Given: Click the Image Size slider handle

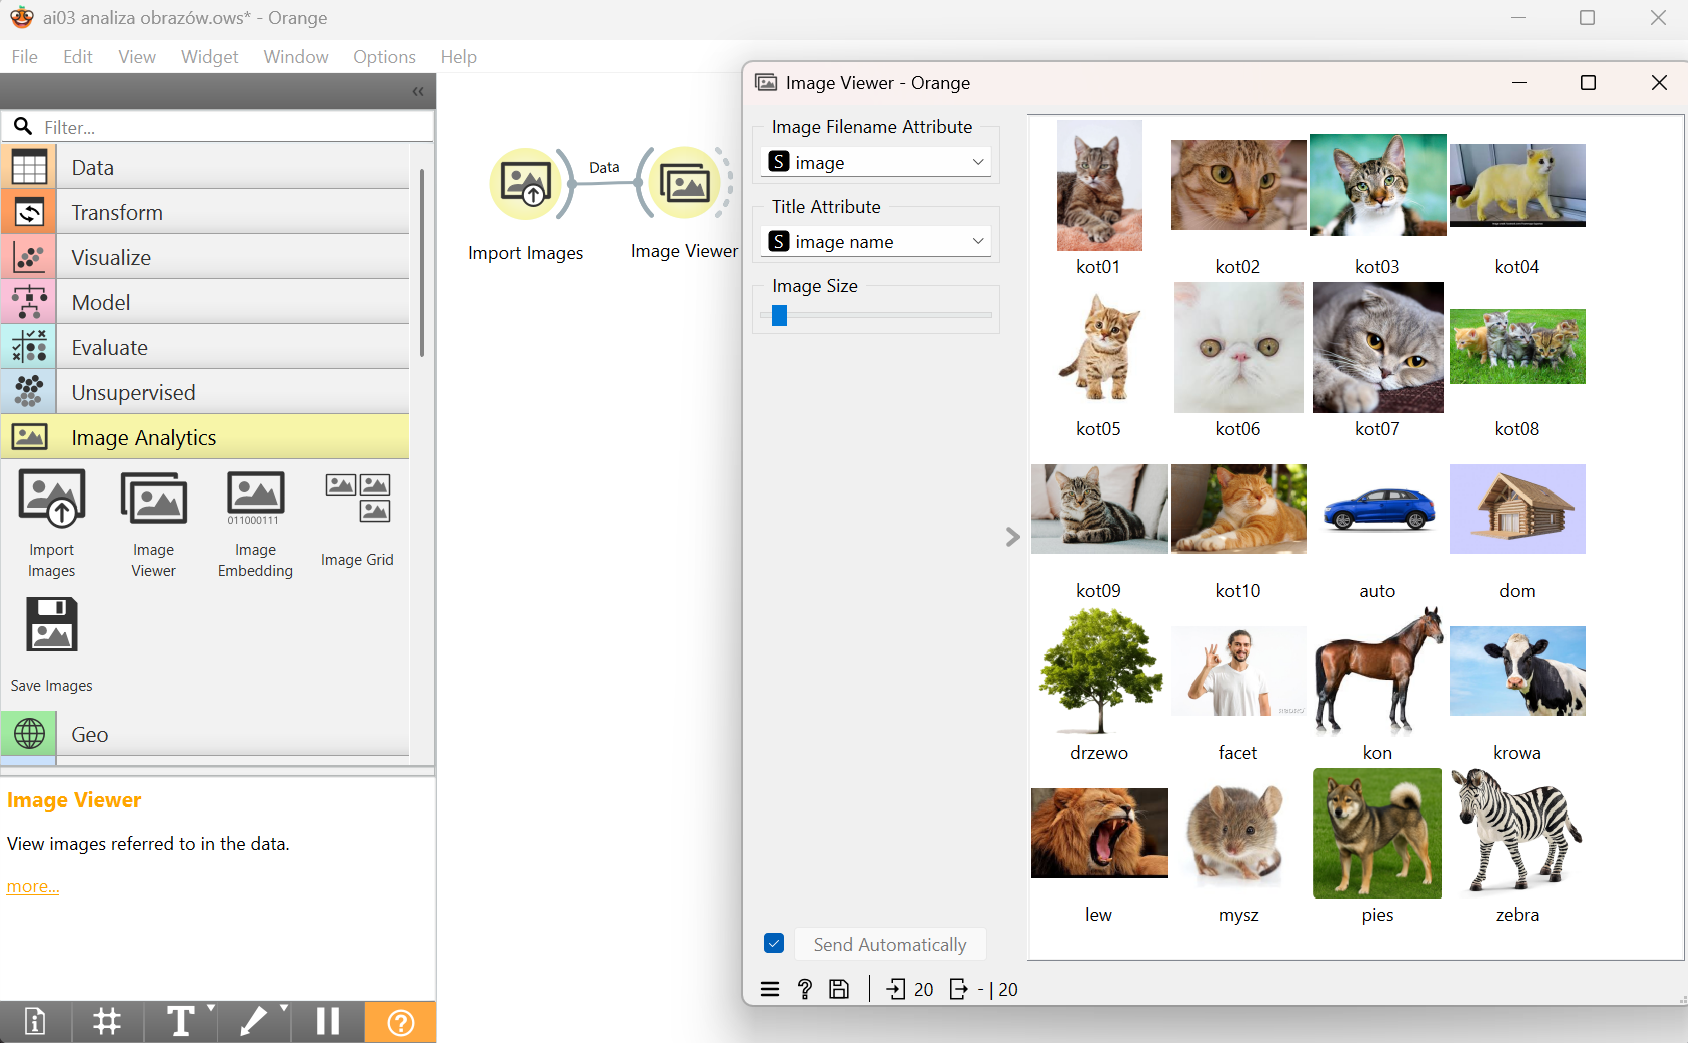Looking at the screenshot, I should click(x=779, y=316).
